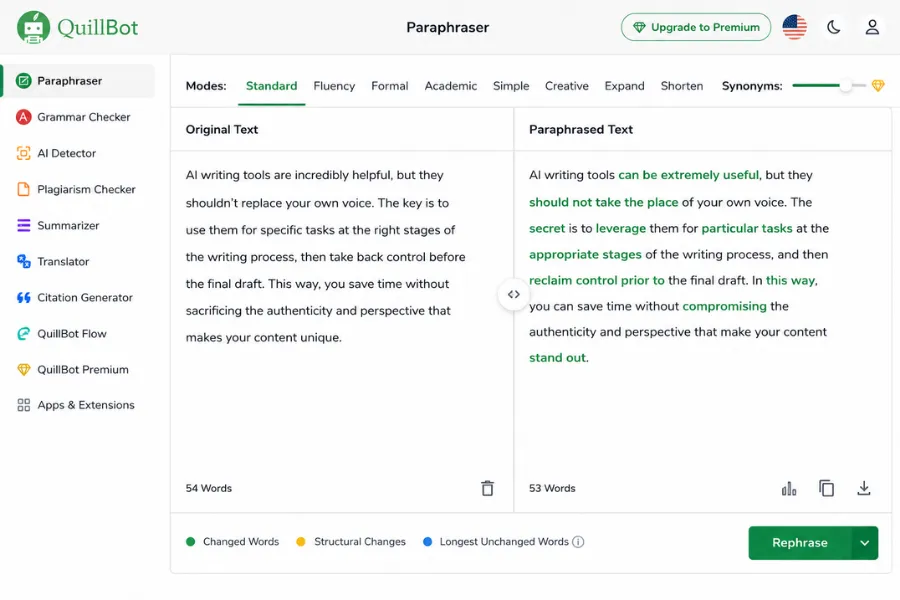Switch to Academic mode
Image resolution: width=900 pixels, height=600 pixels.
451,86
